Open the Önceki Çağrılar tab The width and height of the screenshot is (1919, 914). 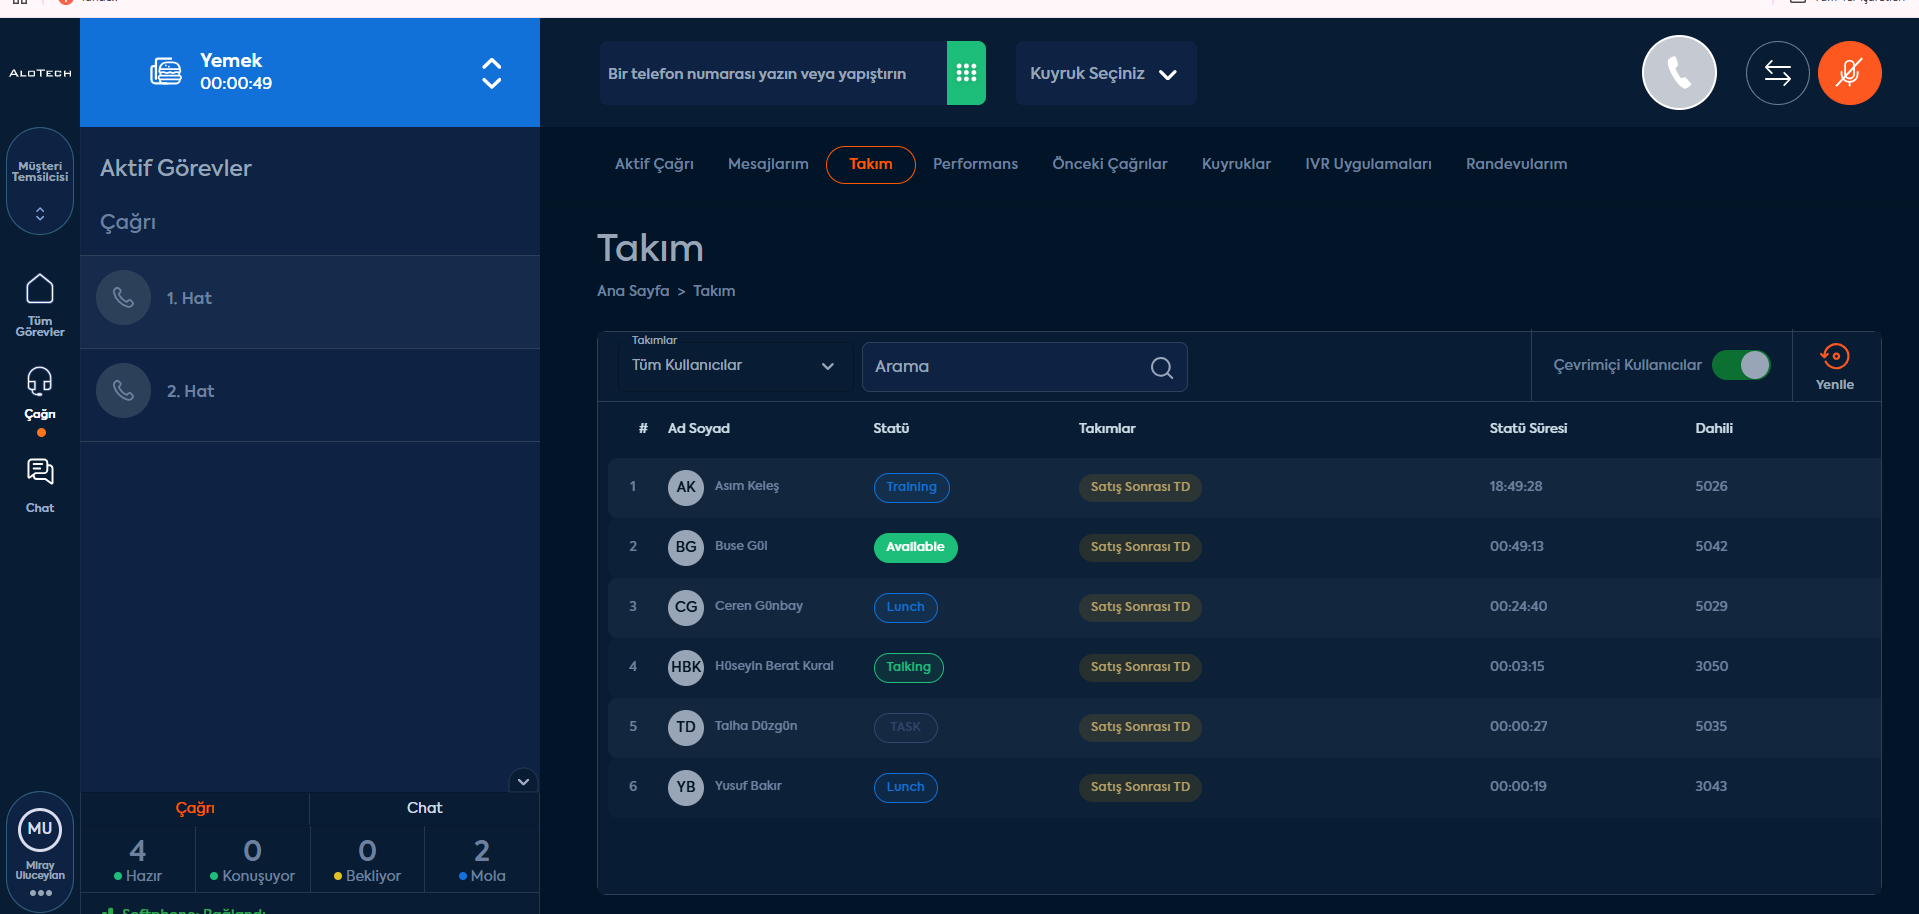[x=1109, y=164]
